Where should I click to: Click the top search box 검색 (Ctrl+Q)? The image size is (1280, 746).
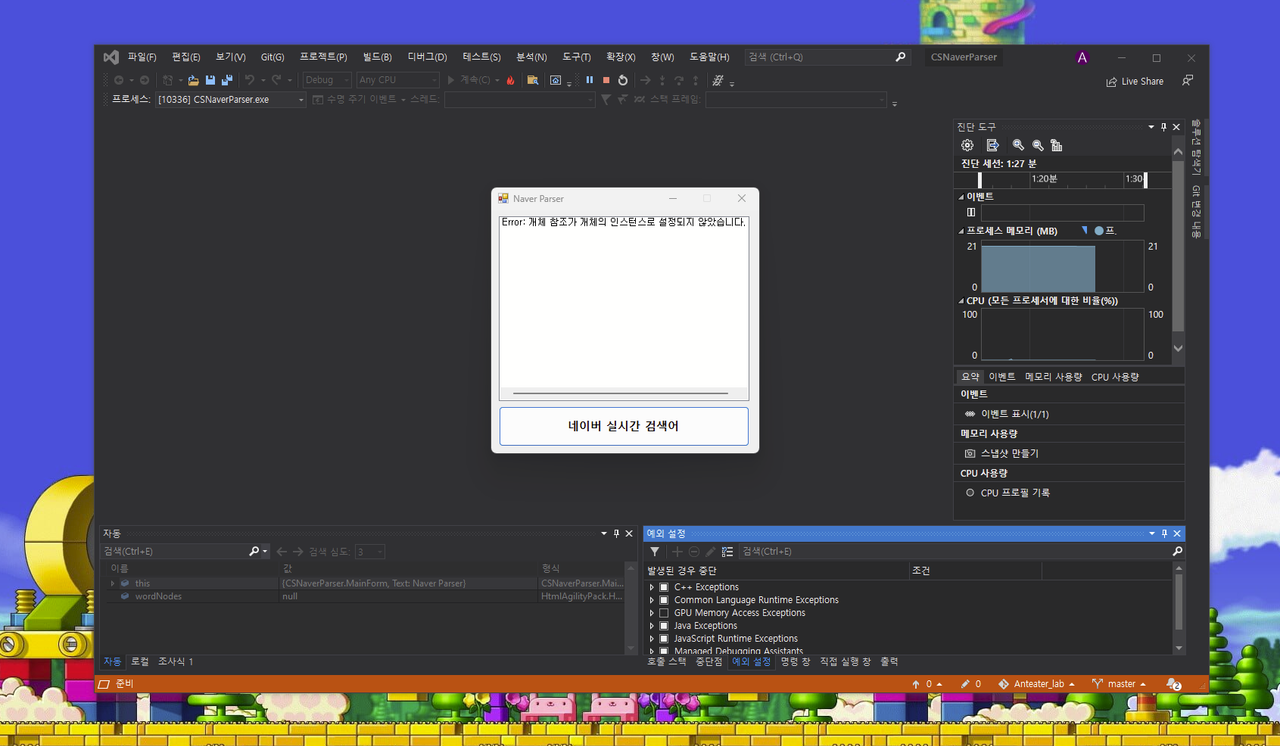(827, 57)
